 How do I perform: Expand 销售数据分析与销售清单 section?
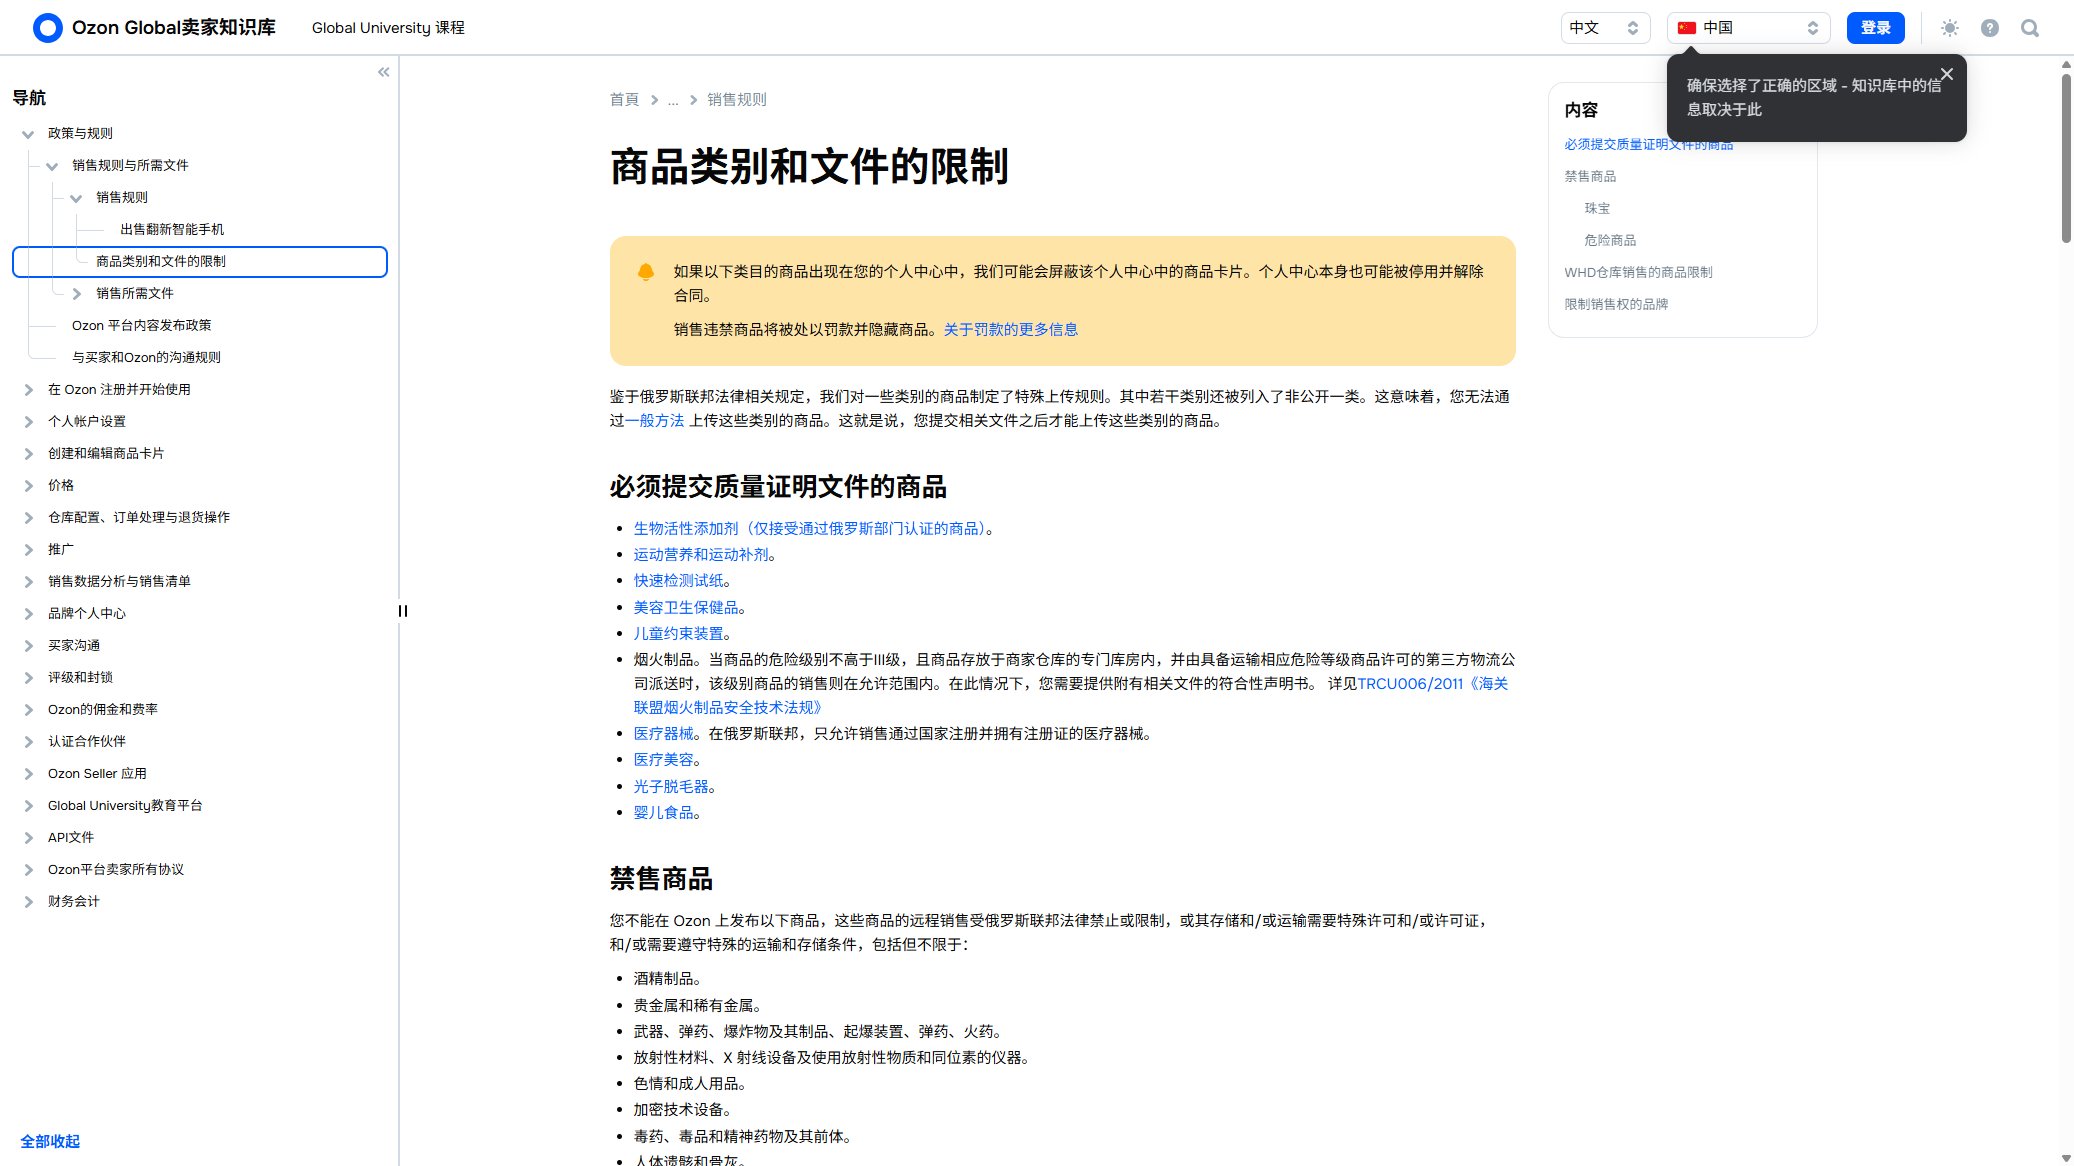tap(28, 582)
